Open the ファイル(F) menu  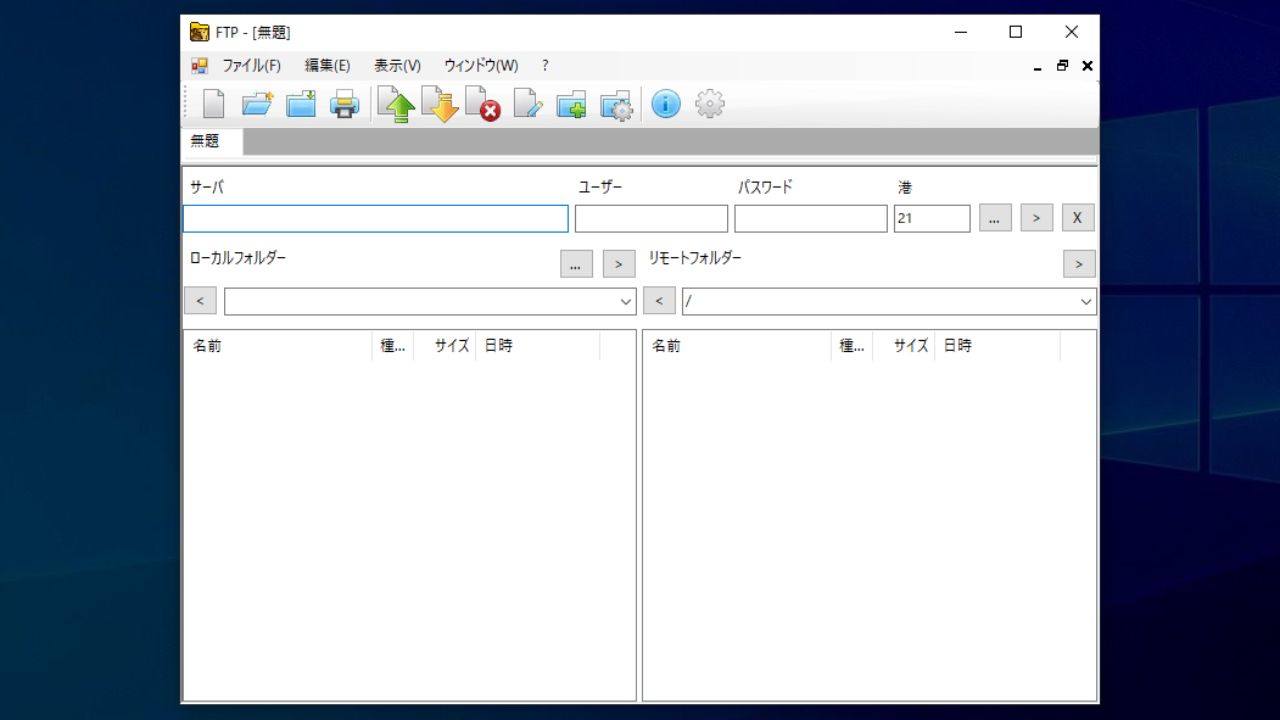[251, 65]
